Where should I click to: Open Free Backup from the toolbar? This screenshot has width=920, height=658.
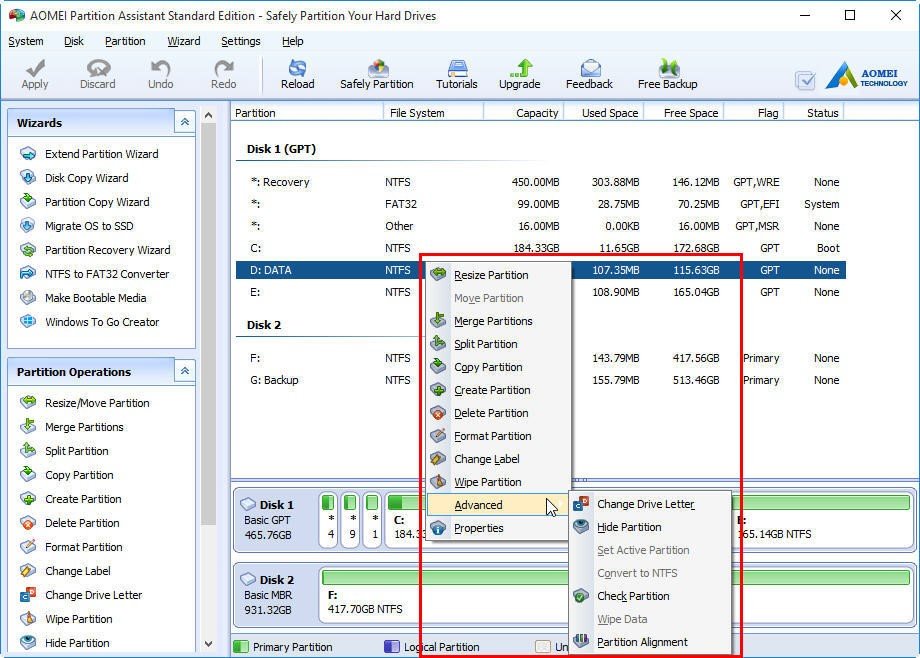(x=666, y=72)
